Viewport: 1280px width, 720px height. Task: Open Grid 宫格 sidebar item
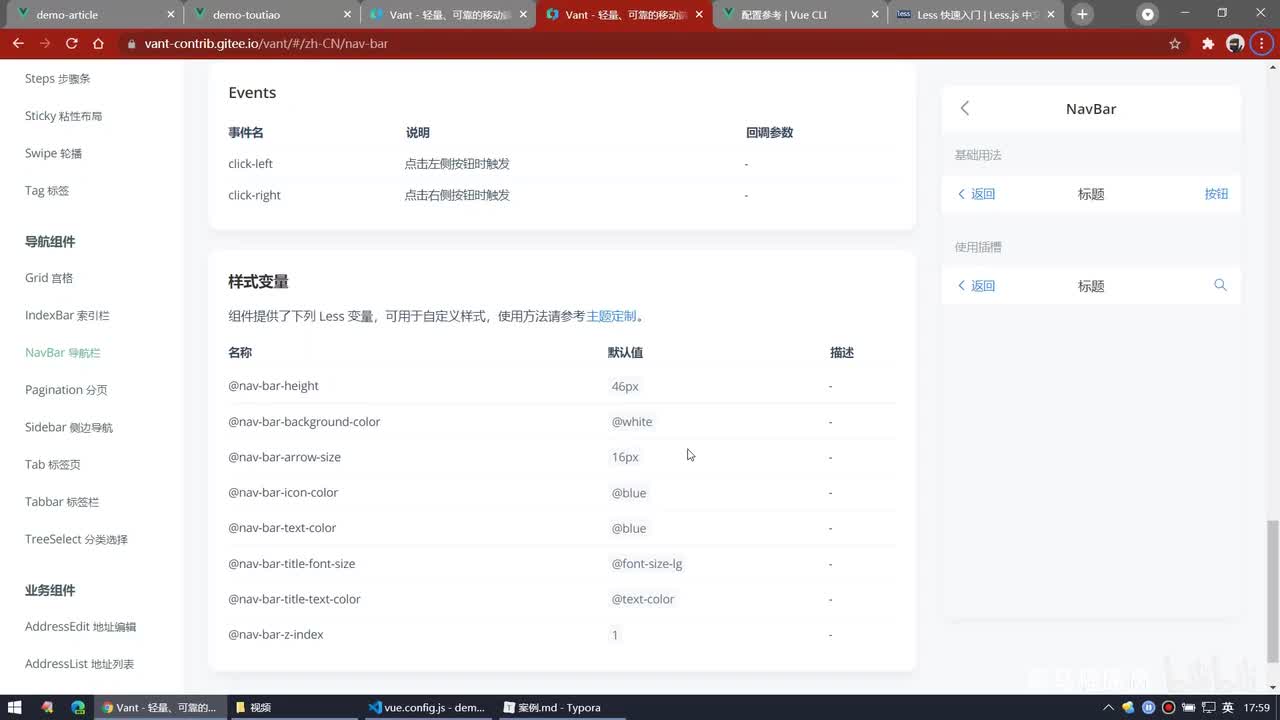(49, 278)
